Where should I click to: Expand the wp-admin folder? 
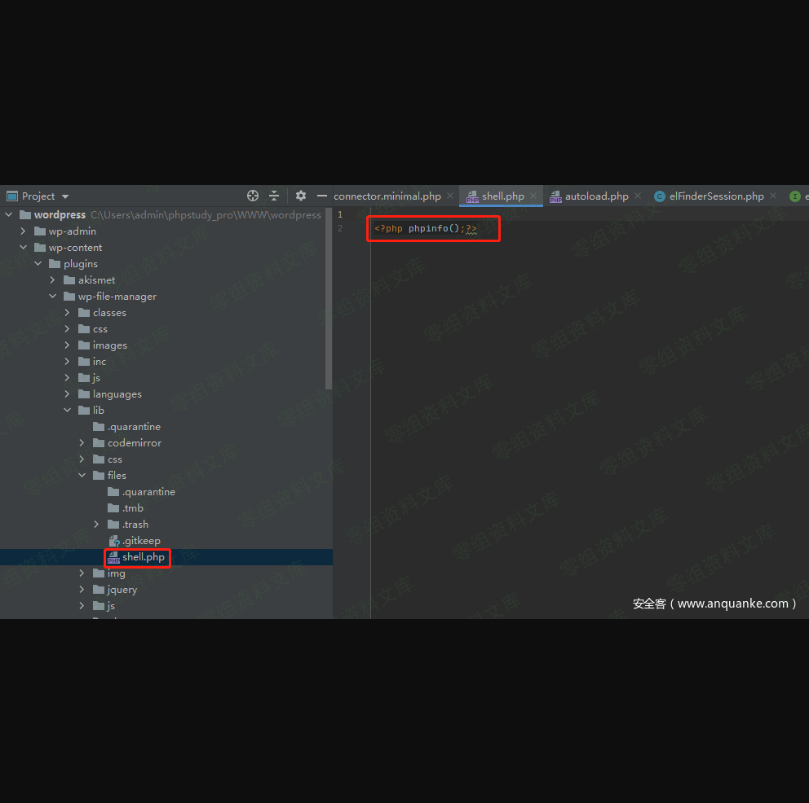point(24,231)
